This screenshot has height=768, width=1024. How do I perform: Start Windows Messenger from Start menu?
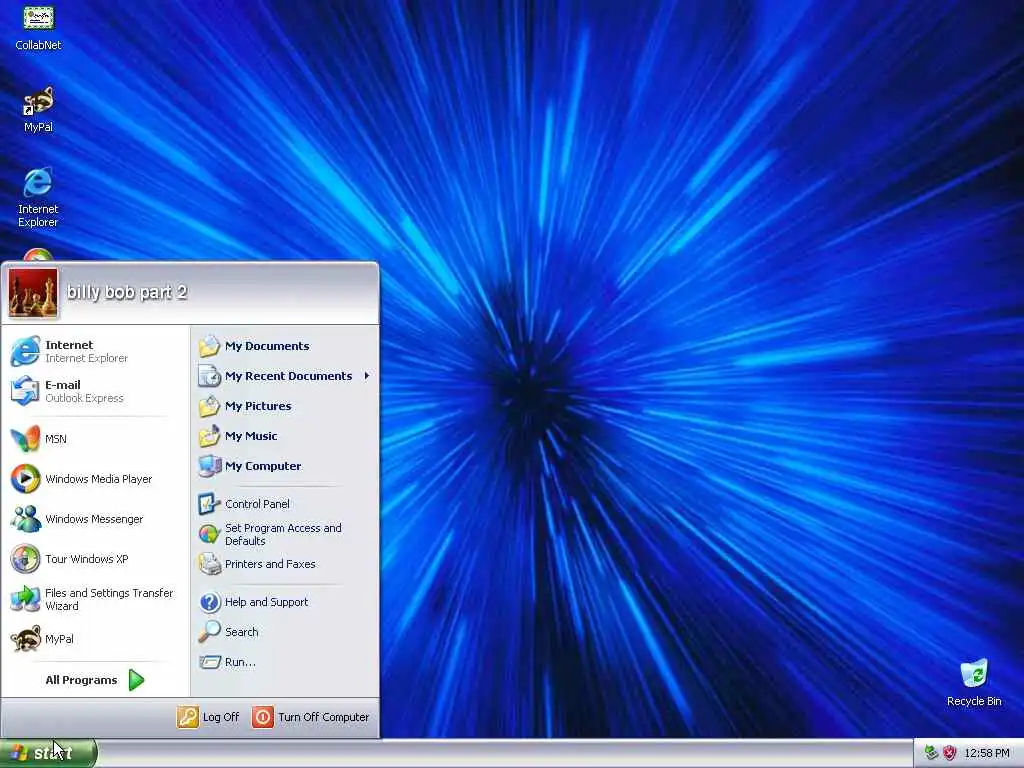(95, 519)
